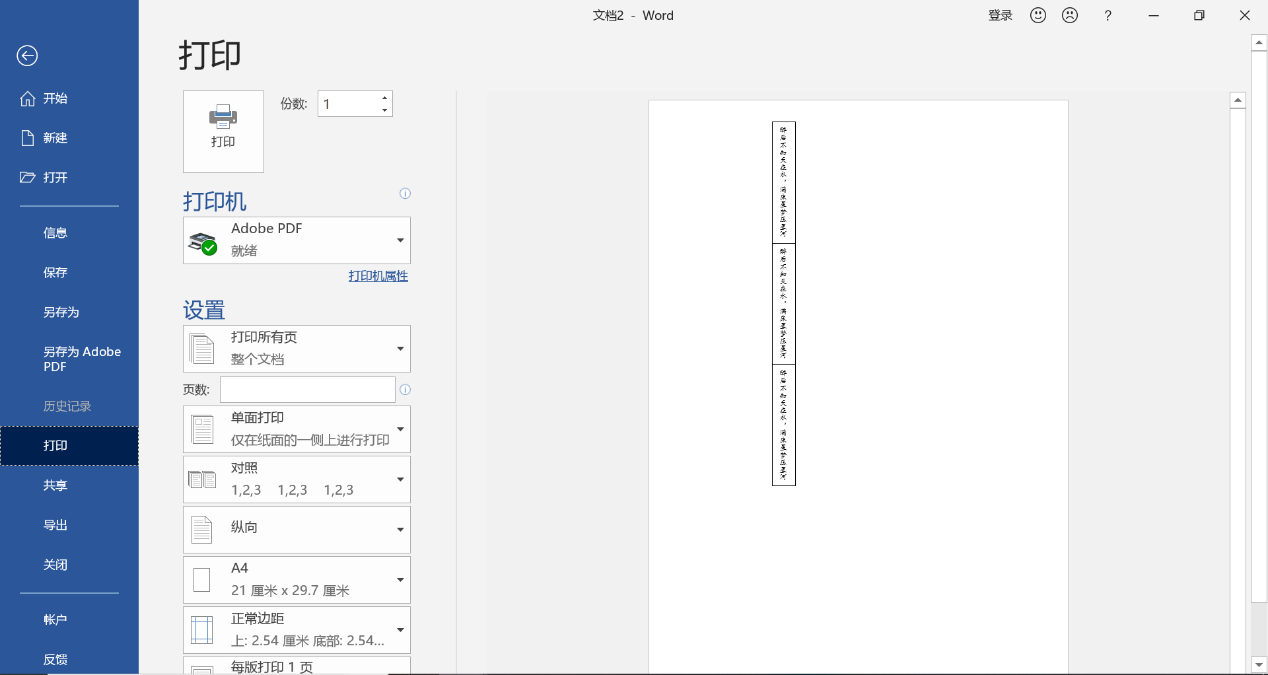Click the back arrow to exit backstage
1268x675 pixels.
pos(27,56)
